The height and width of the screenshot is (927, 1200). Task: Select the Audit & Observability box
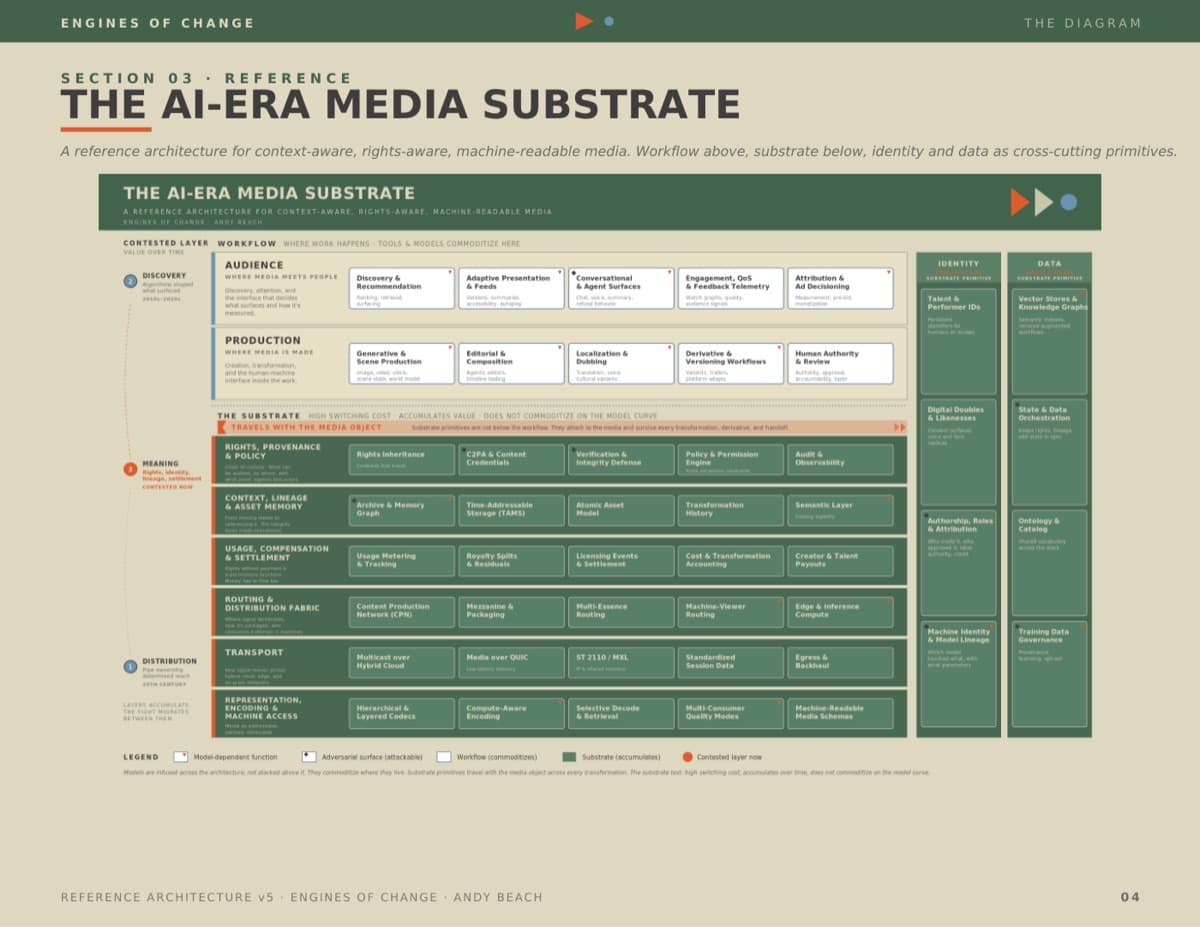(841, 459)
